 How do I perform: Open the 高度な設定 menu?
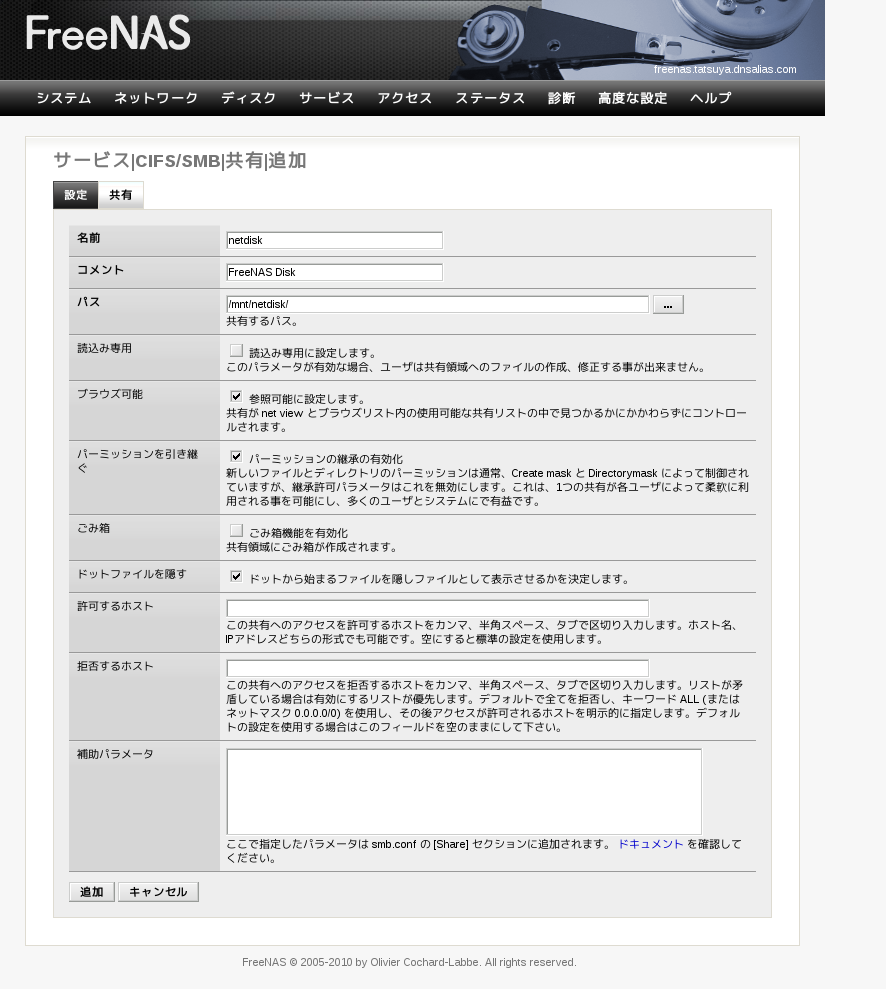(x=632, y=98)
